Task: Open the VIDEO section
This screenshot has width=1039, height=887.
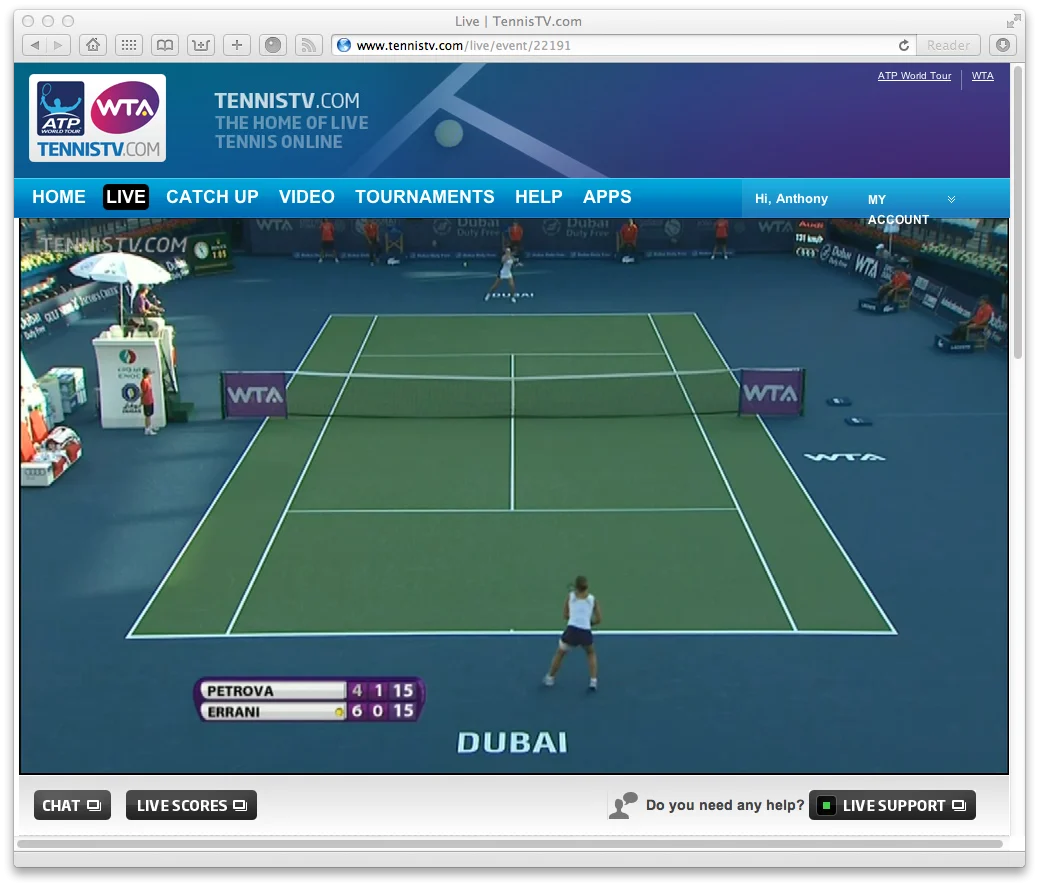Action: [x=306, y=197]
